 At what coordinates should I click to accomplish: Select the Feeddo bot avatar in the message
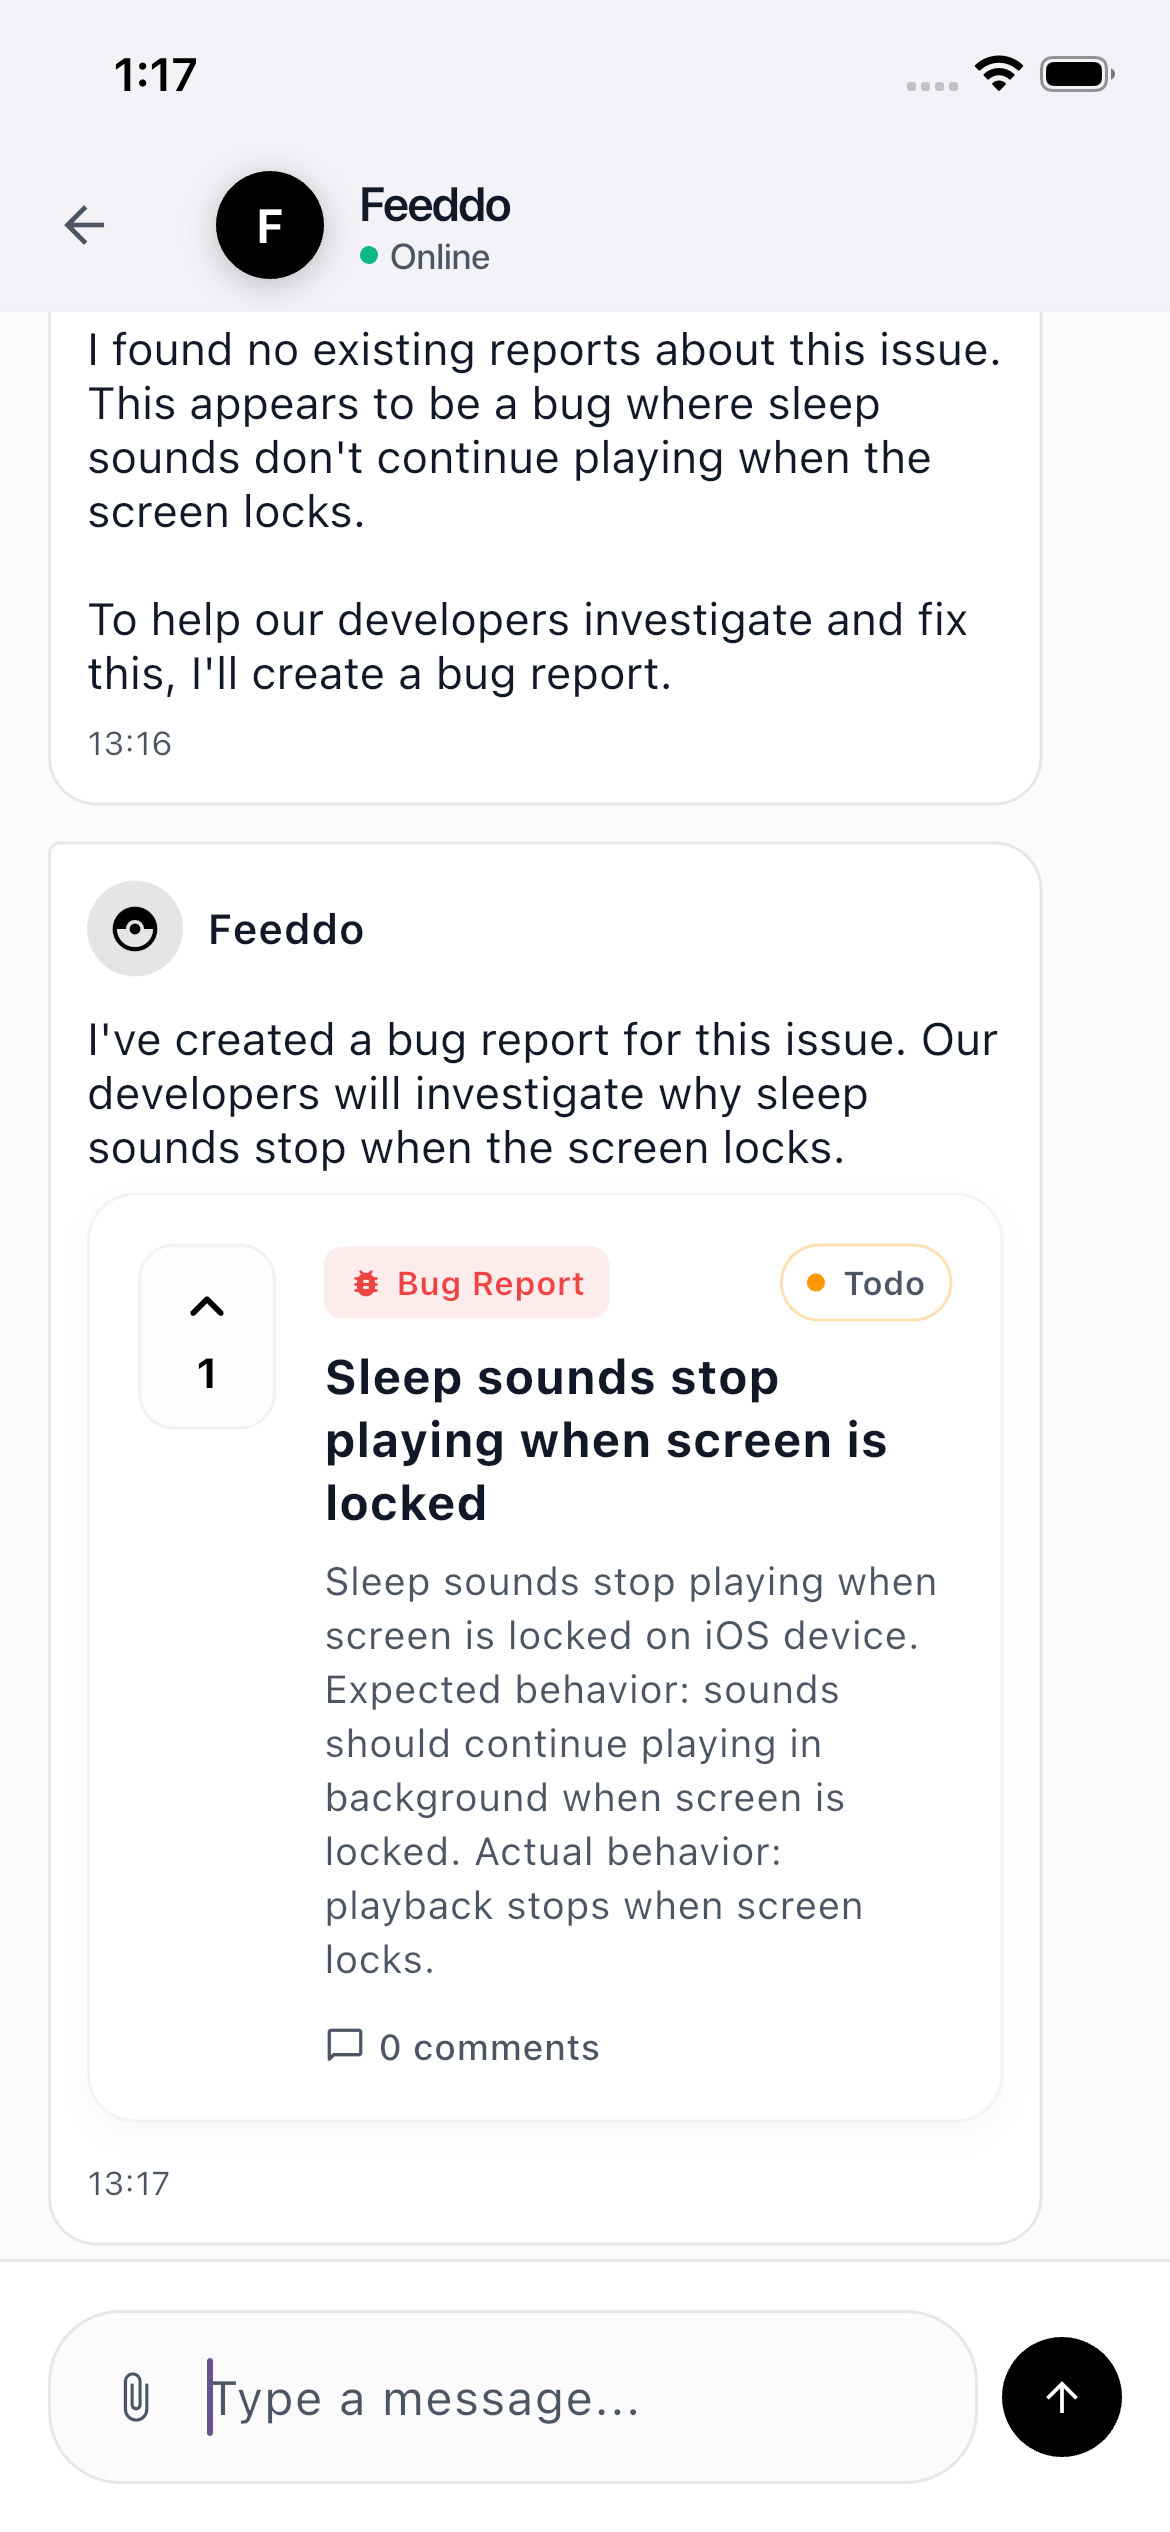[134, 928]
